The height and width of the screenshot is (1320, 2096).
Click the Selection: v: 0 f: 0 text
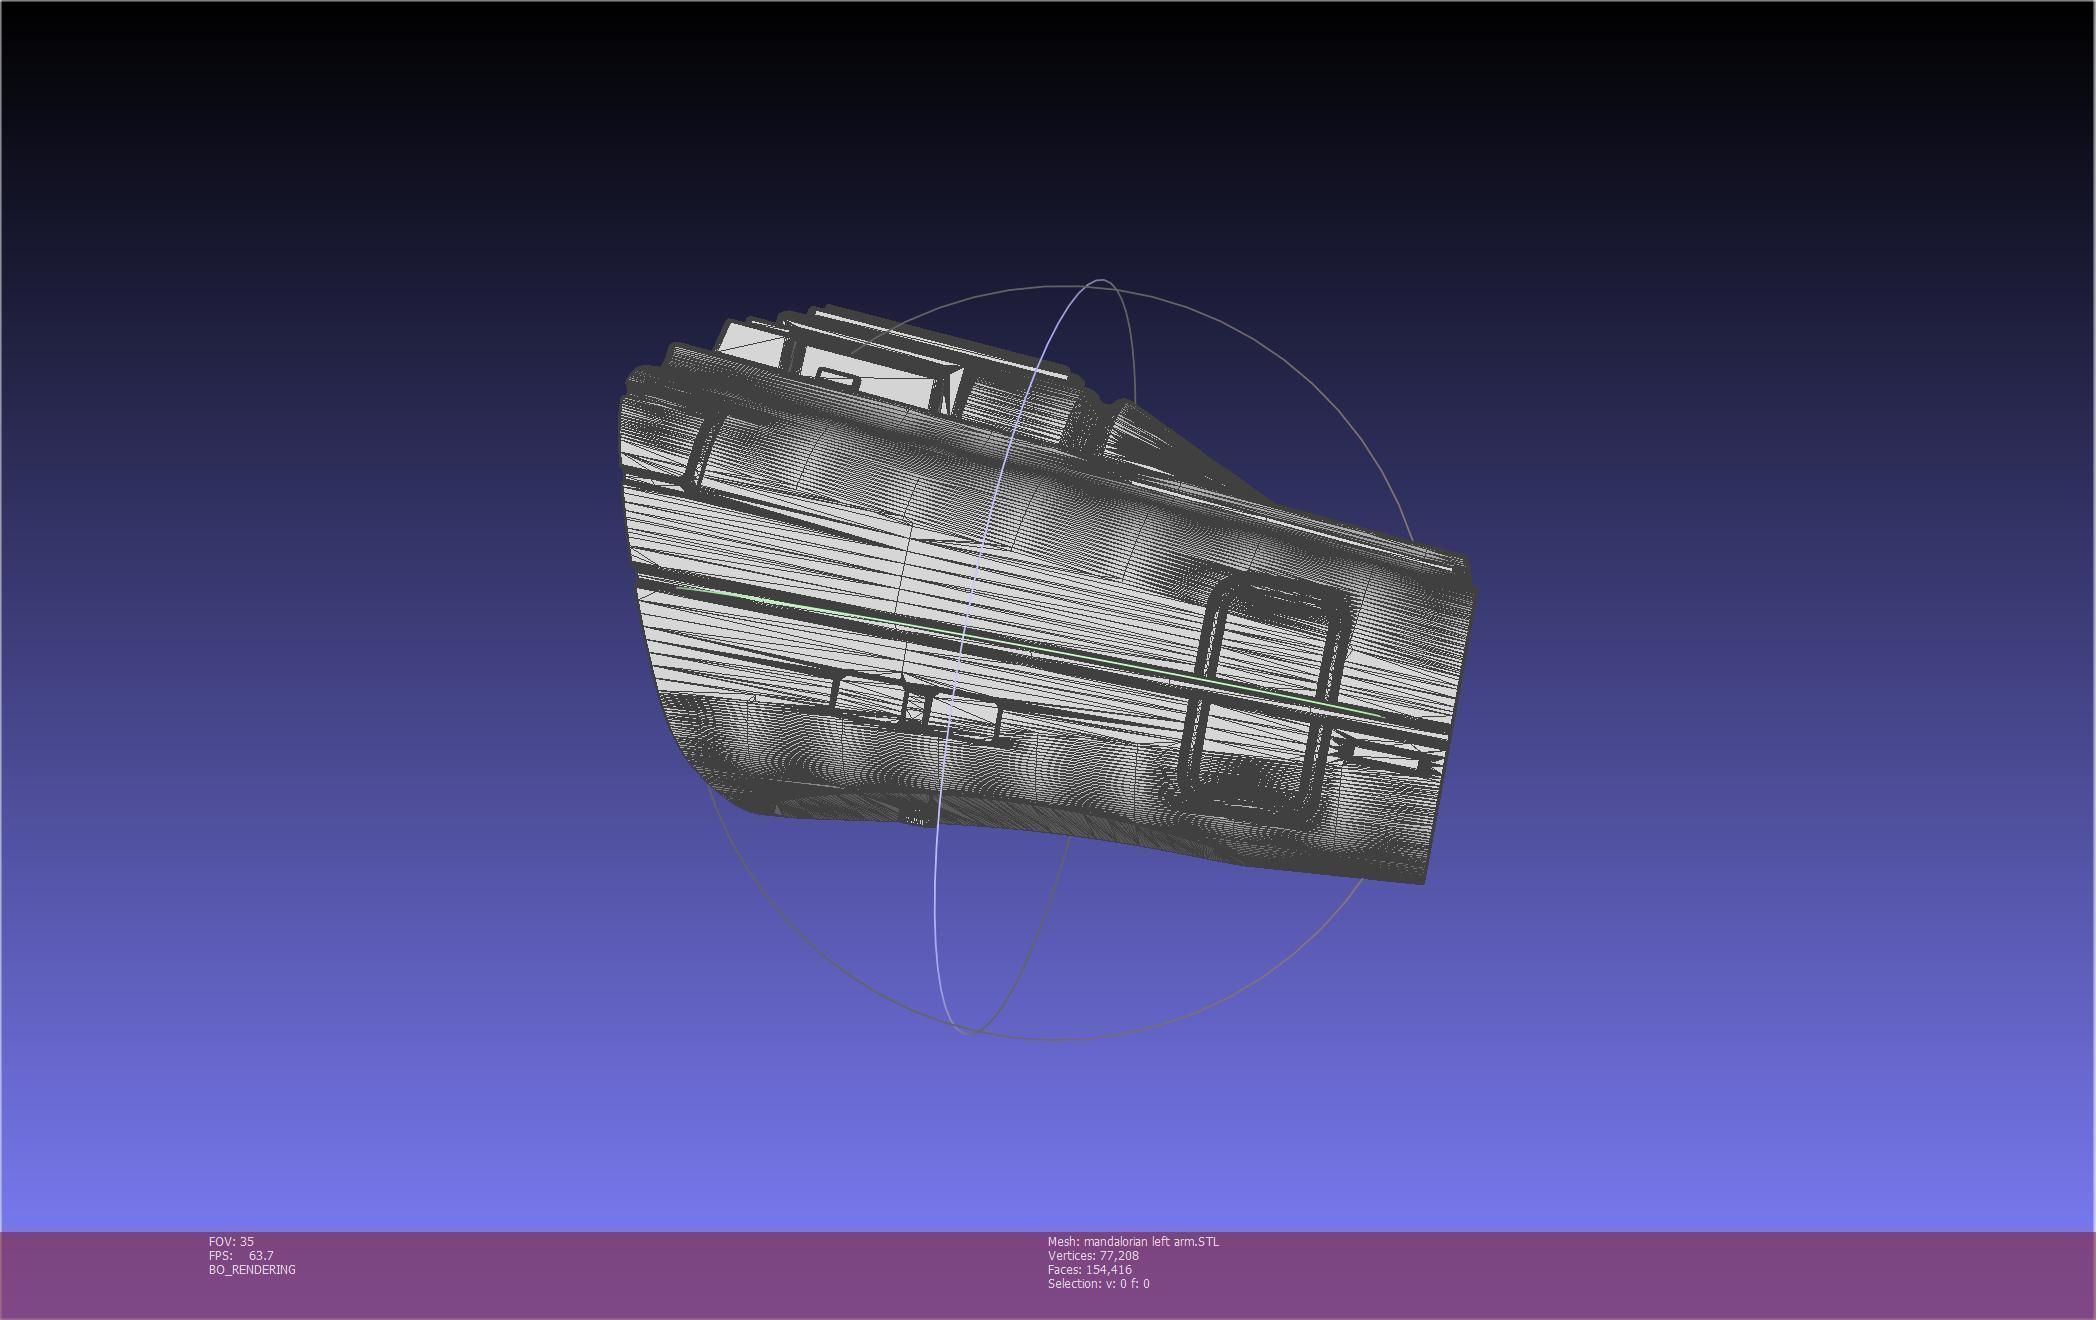point(1098,1283)
